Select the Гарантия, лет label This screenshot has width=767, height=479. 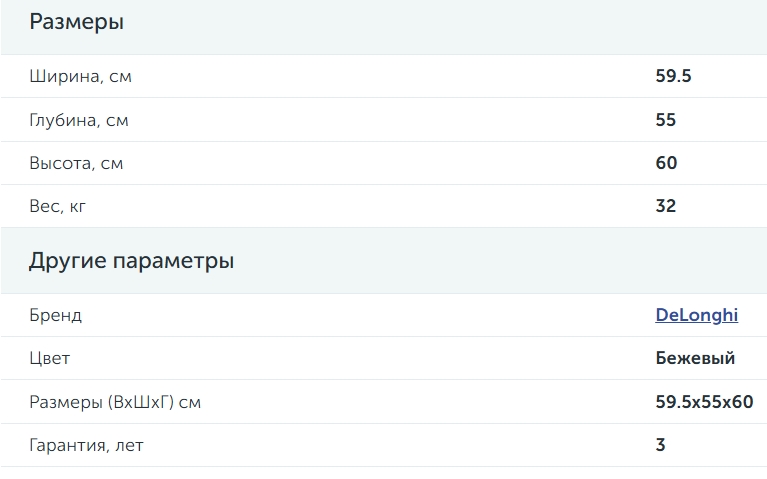coord(87,445)
